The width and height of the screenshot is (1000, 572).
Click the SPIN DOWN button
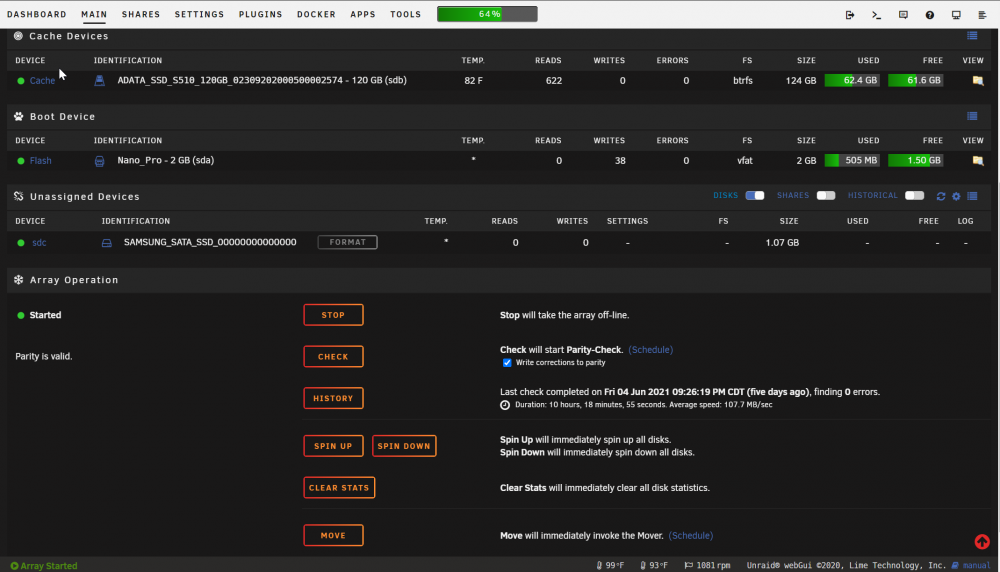pos(404,446)
